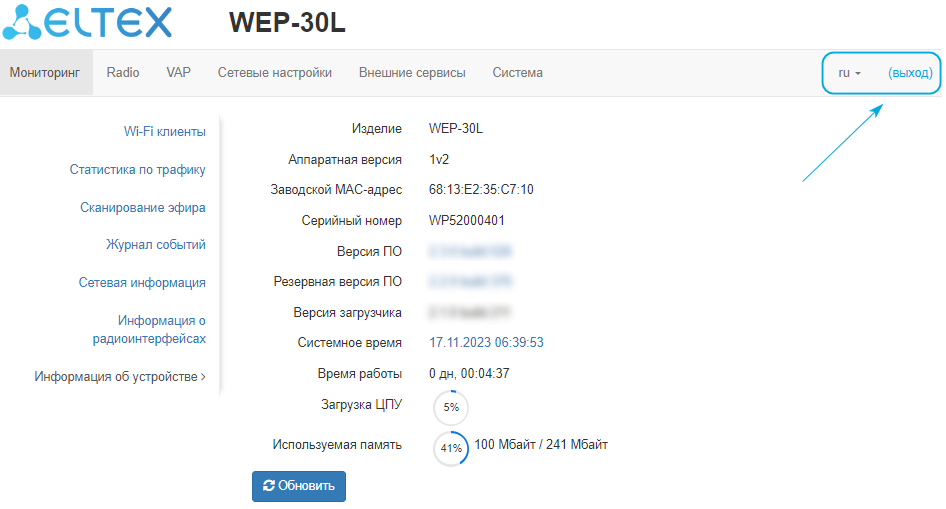Click the WEP-30L page title

tap(287, 23)
